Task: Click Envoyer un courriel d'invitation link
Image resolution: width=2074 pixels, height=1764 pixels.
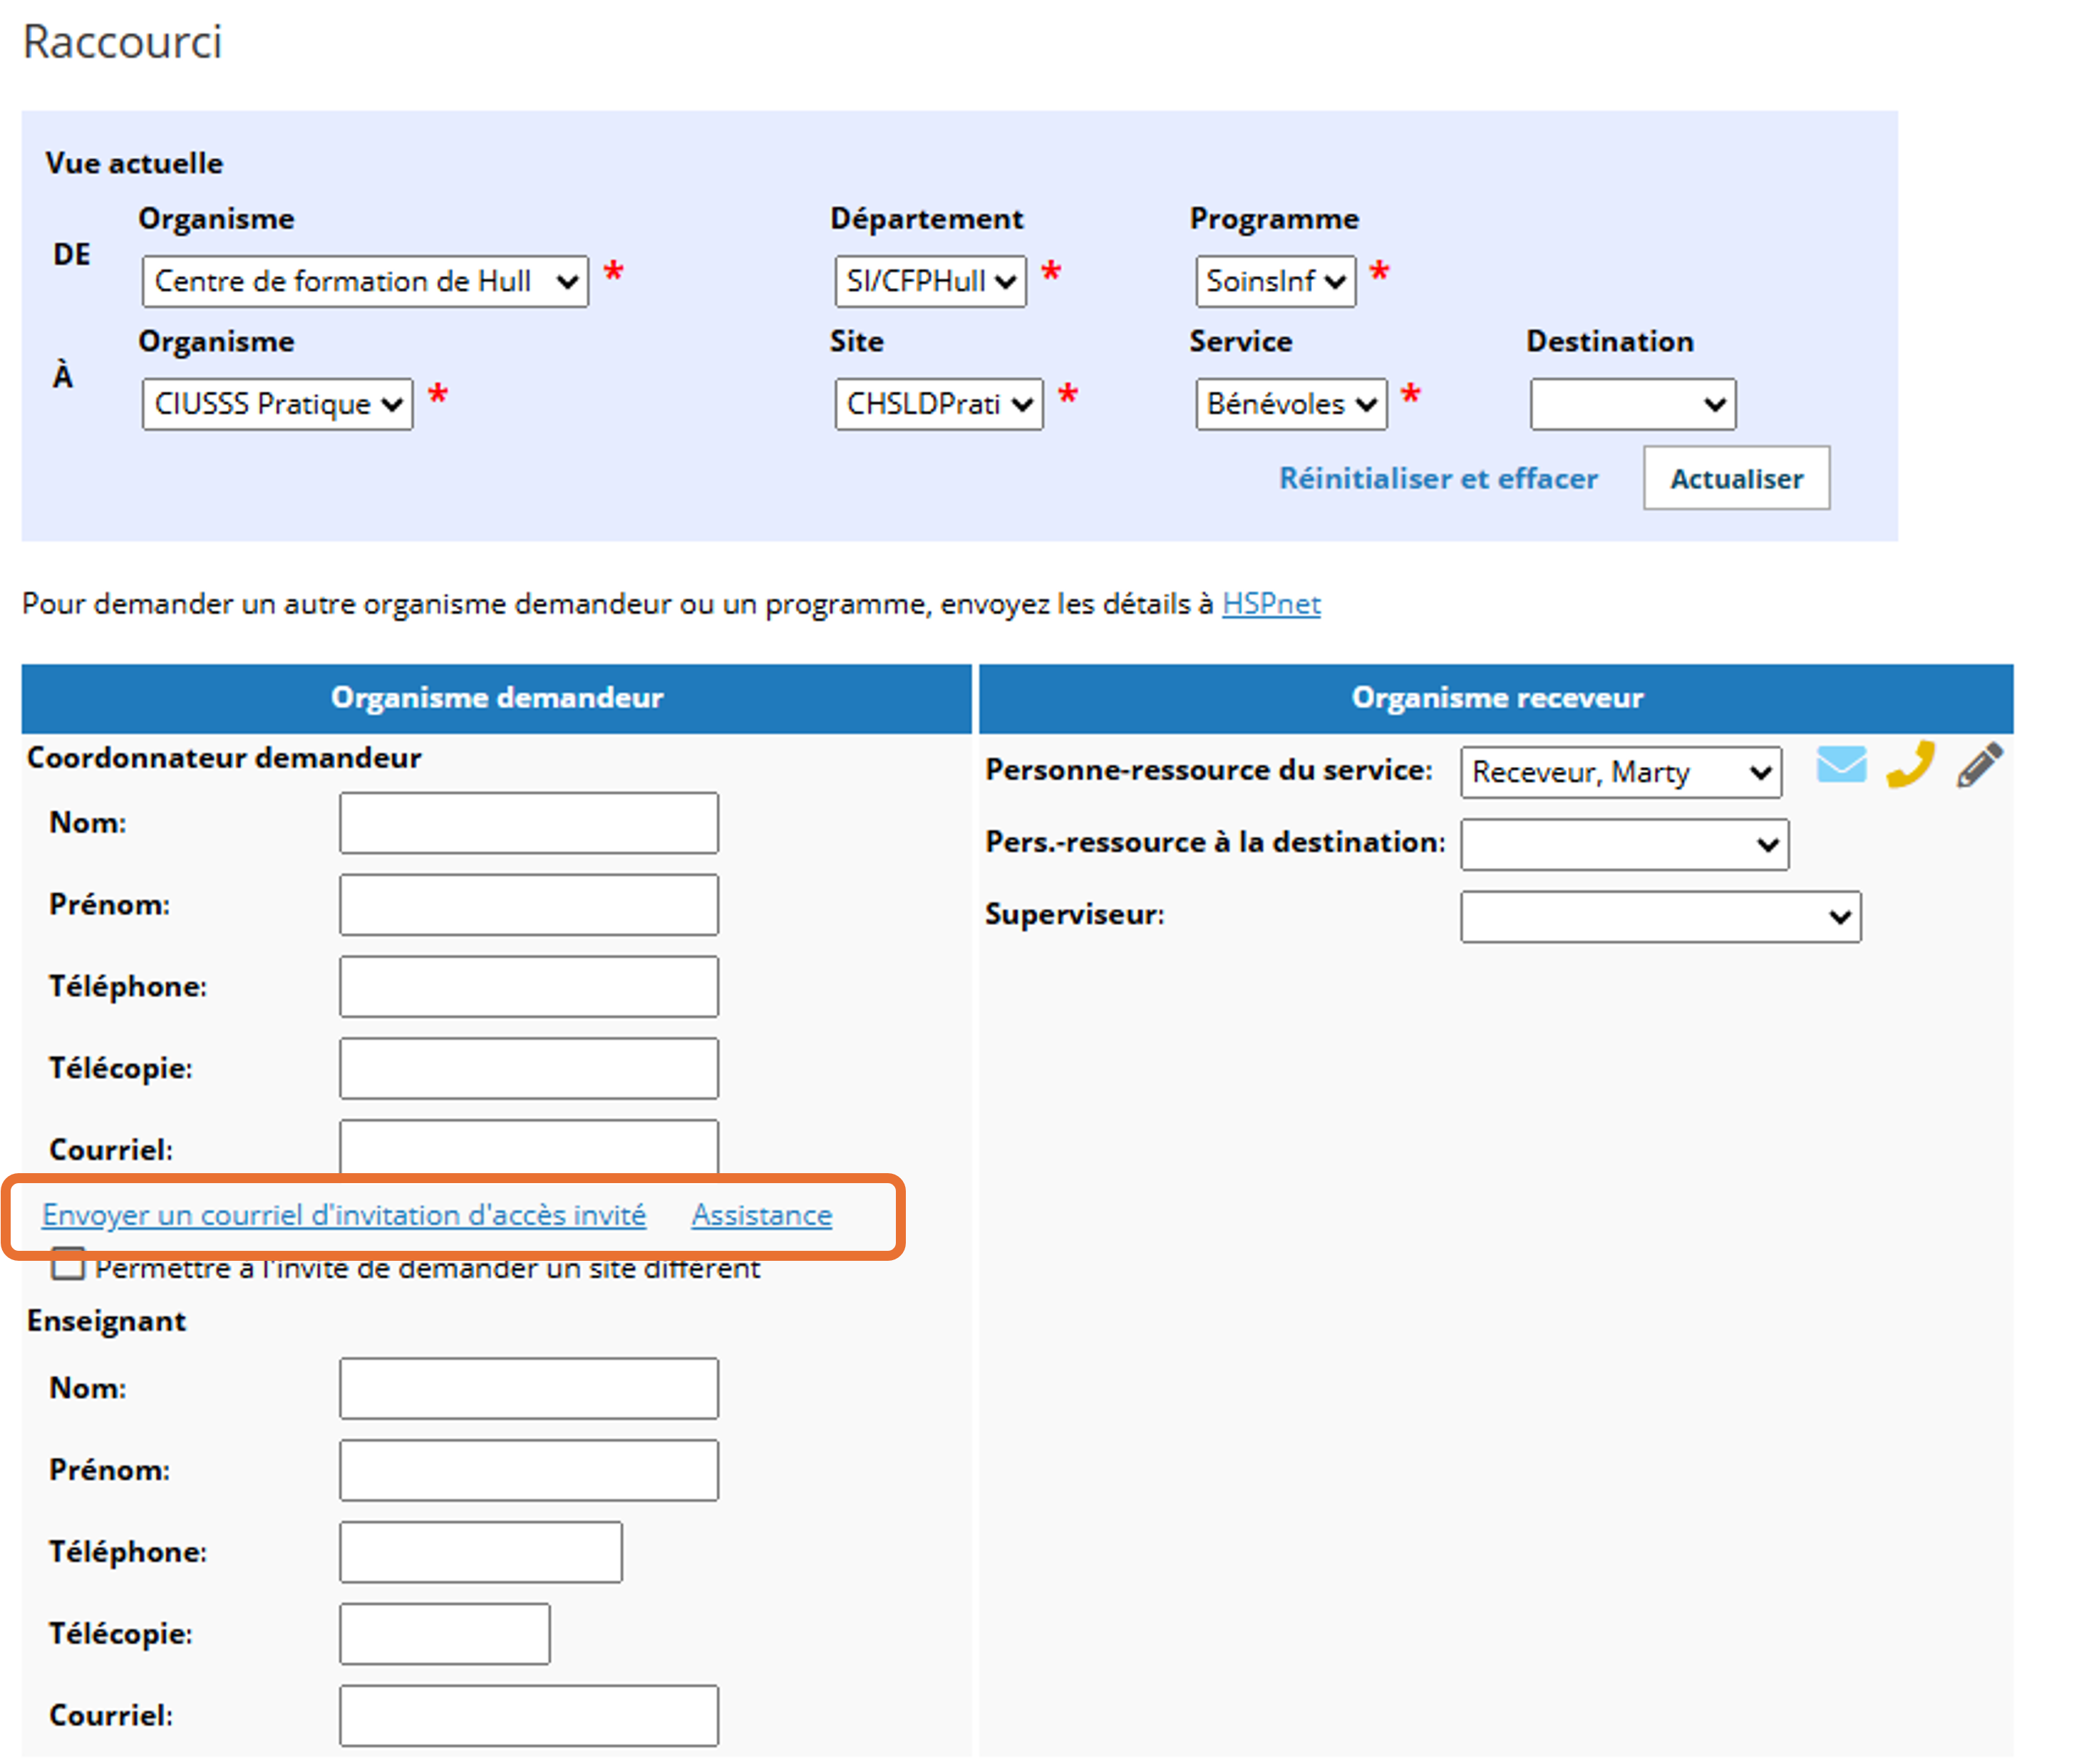Action: click(x=344, y=1215)
